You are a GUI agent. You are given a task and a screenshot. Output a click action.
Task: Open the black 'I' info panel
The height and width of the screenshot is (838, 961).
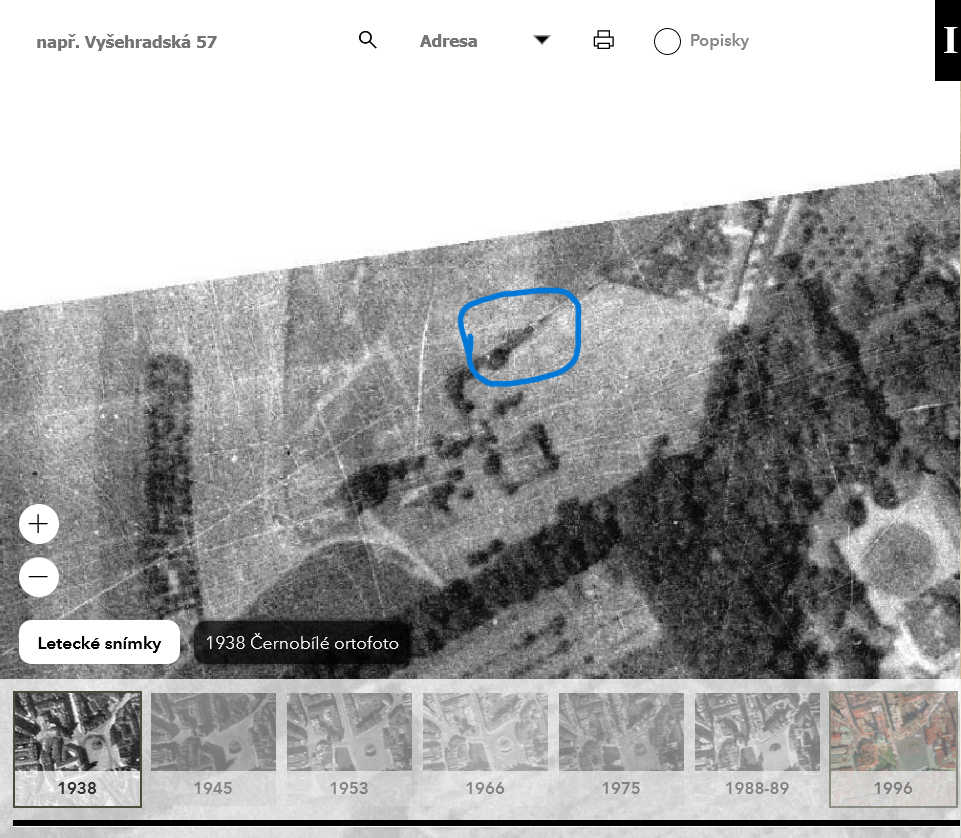point(948,40)
